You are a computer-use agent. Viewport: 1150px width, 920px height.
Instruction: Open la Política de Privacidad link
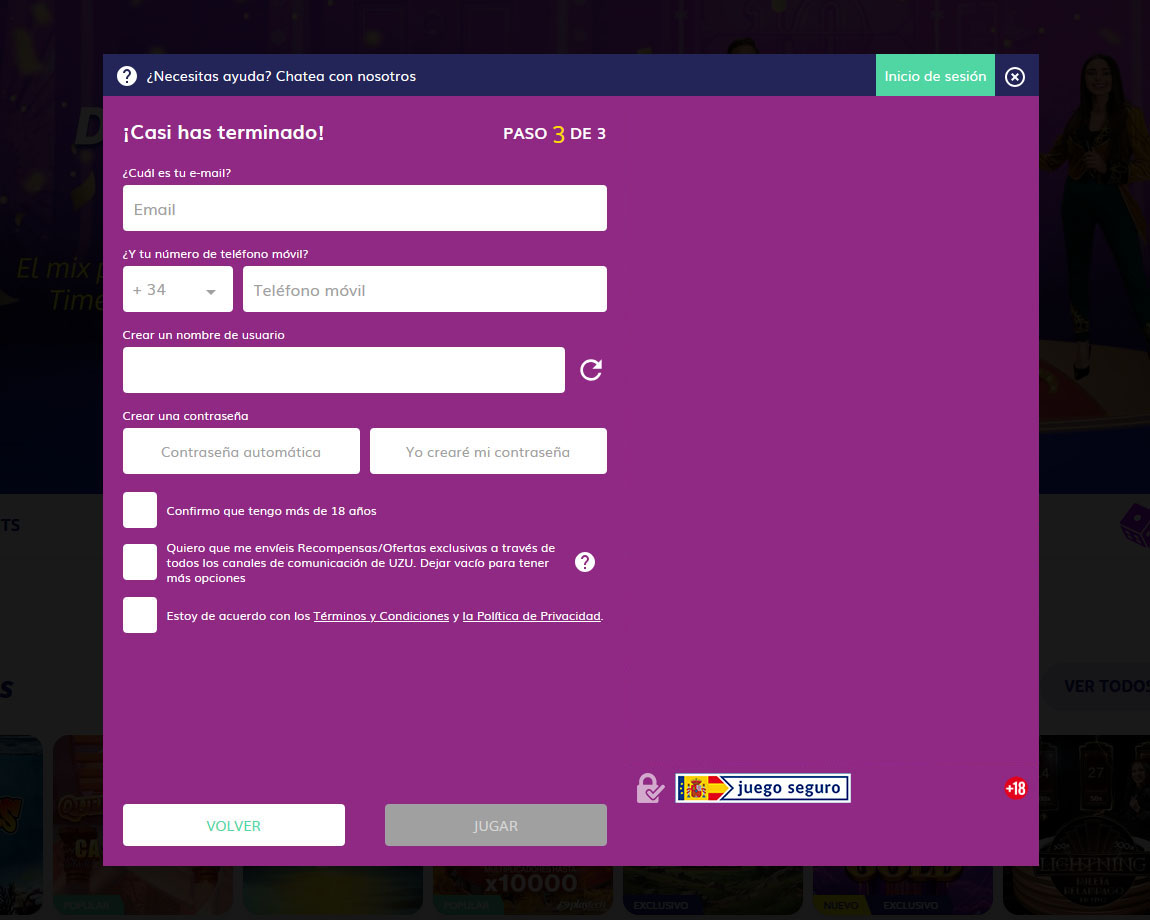click(531, 616)
